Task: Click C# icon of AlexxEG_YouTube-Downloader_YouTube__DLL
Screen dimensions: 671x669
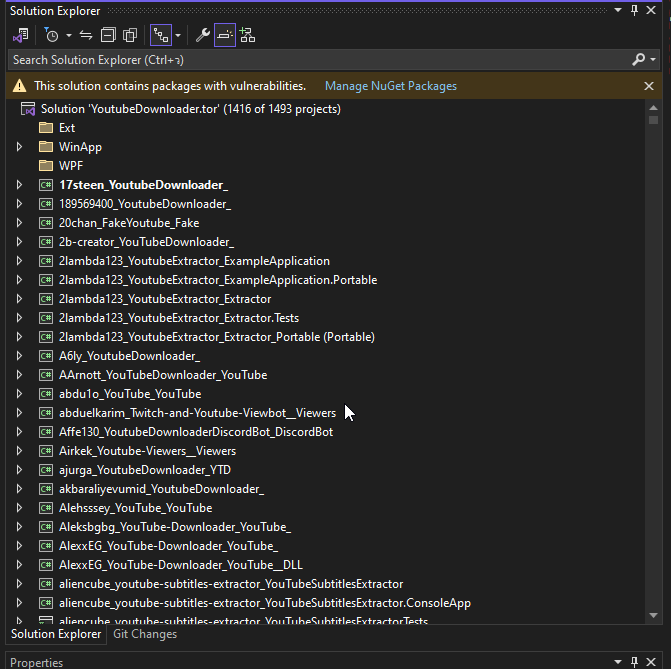Action: tap(46, 565)
